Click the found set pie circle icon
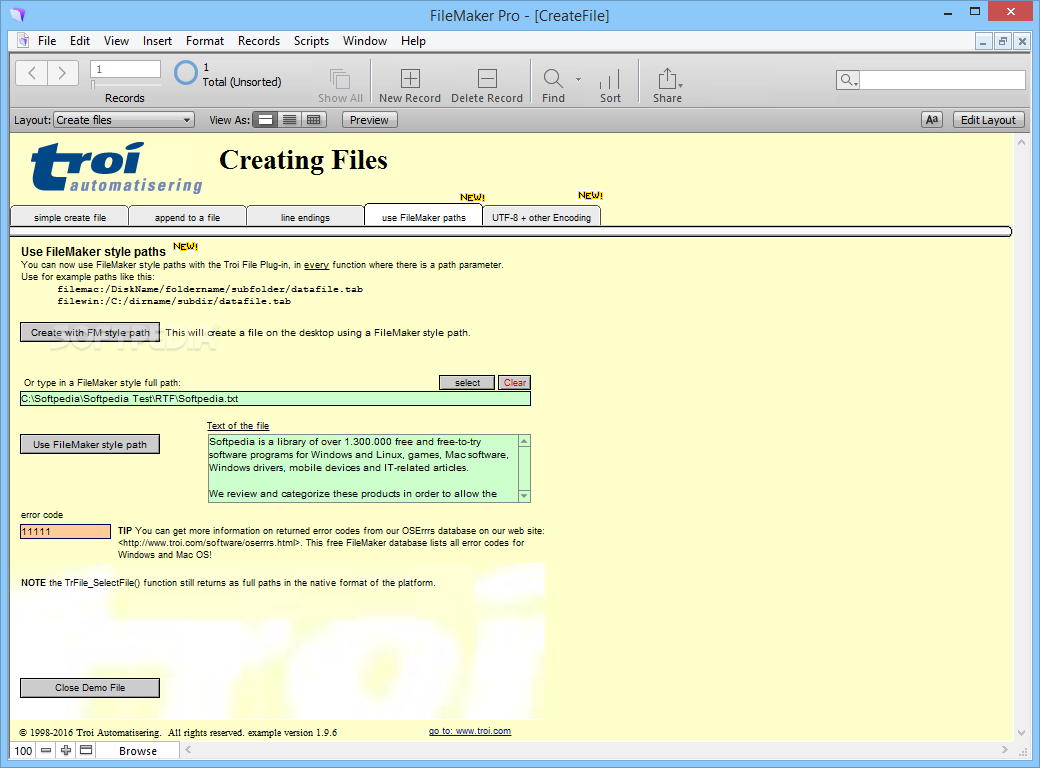This screenshot has width=1040, height=768. (186, 73)
